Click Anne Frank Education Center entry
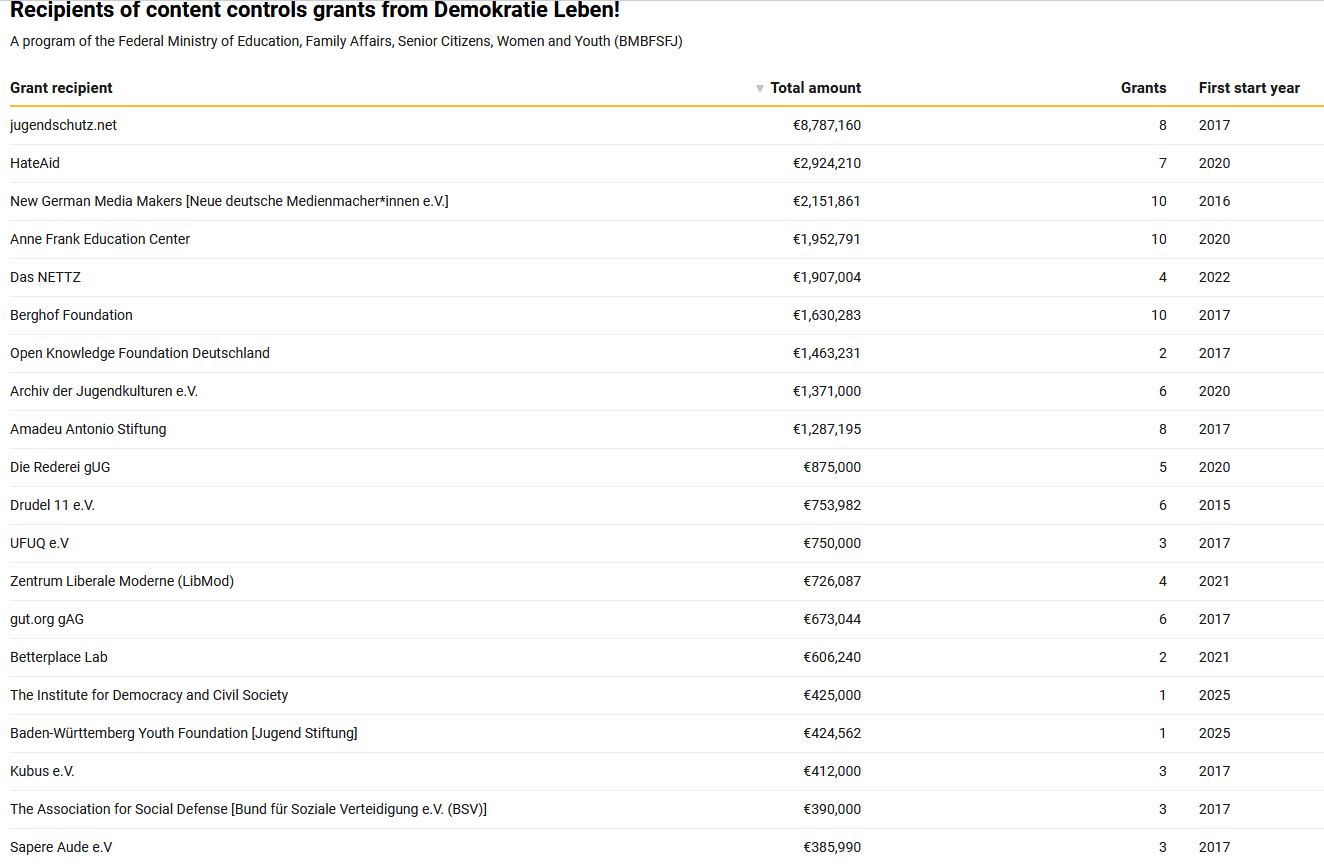The width and height of the screenshot is (1324, 865). click(100, 239)
